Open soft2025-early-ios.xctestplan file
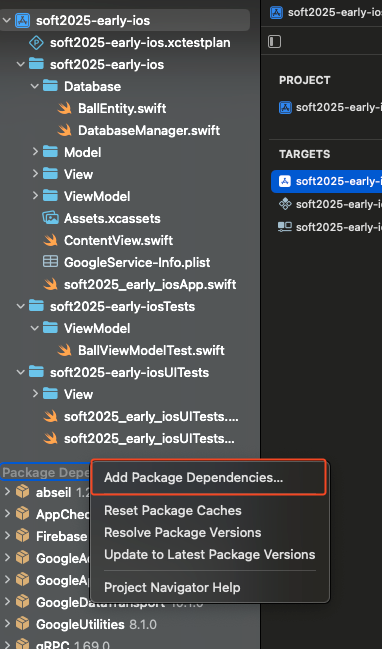The height and width of the screenshot is (649, 382). pyautogui.click(x=140, y=43)
